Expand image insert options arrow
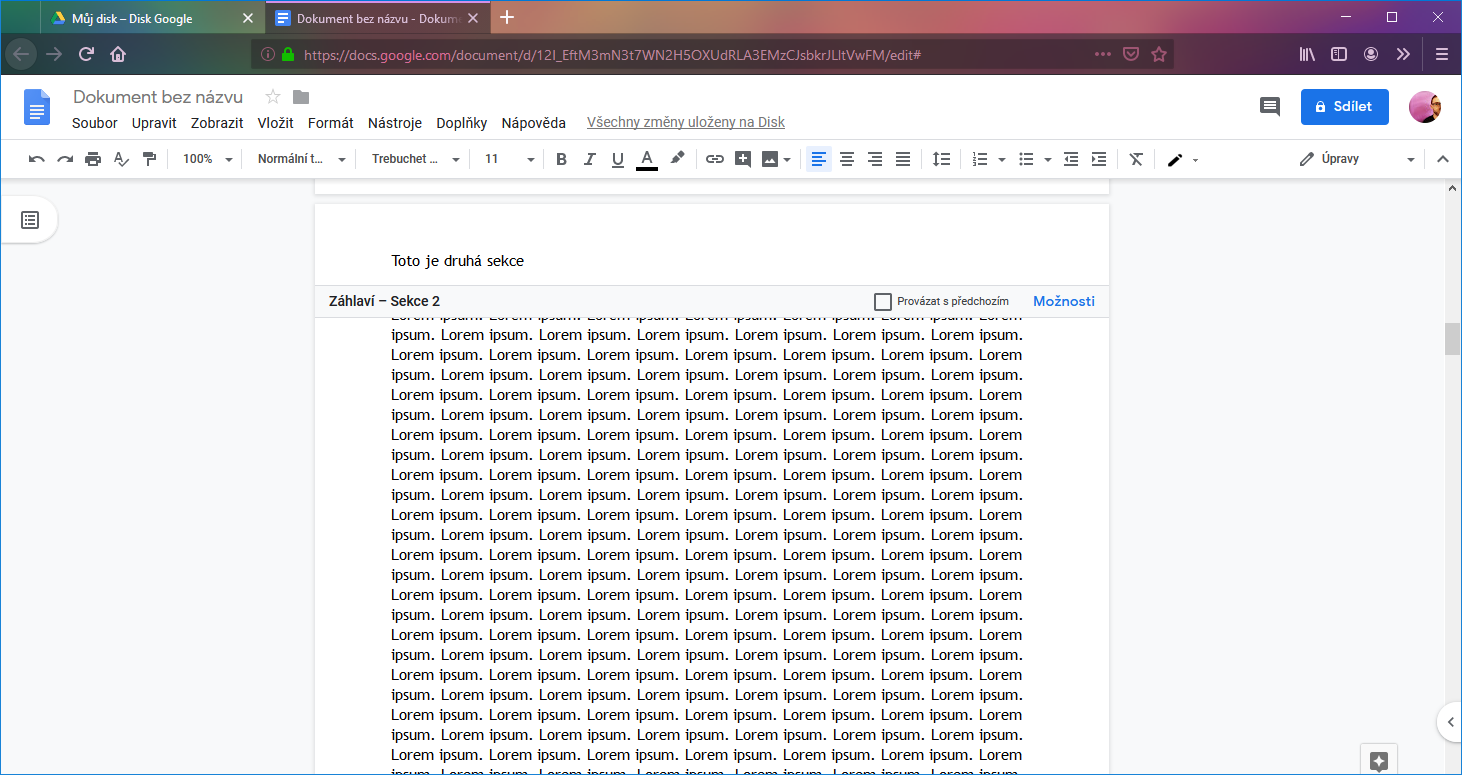1462x775 pixels. tap(788, 160)
